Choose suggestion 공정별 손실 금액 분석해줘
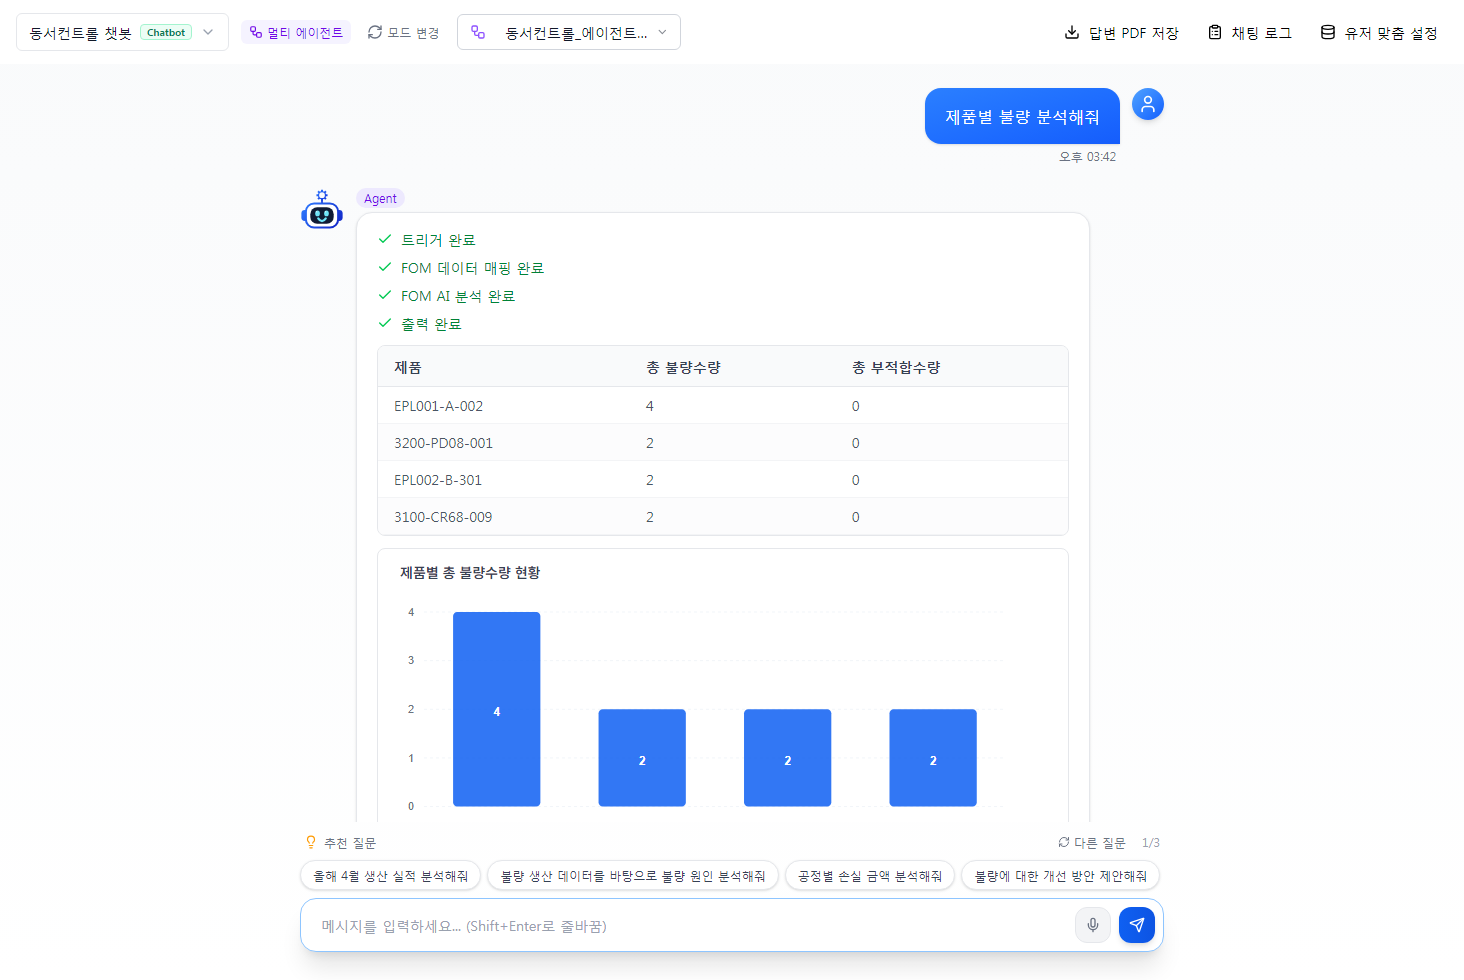Screen dimensions: 1464x980 (870, 876)
